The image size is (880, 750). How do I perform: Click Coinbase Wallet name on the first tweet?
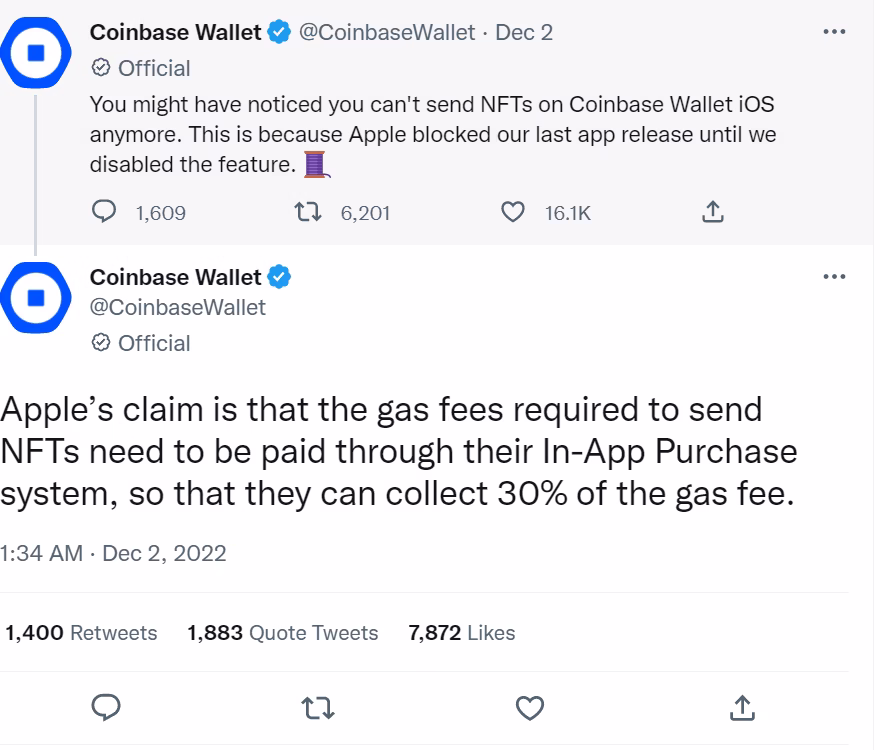coord(176,33)
